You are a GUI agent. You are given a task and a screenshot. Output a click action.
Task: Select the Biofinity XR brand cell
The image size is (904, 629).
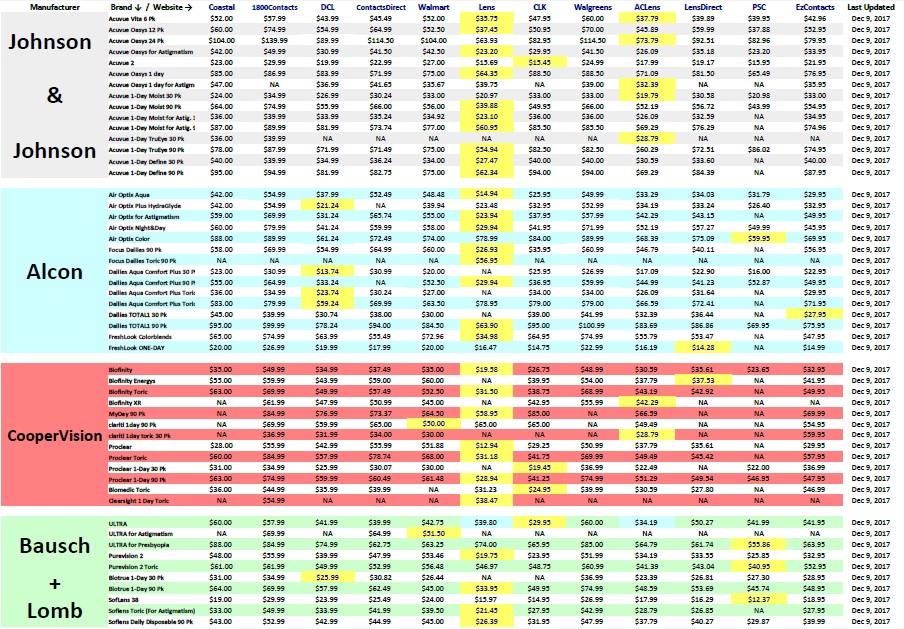125,403
